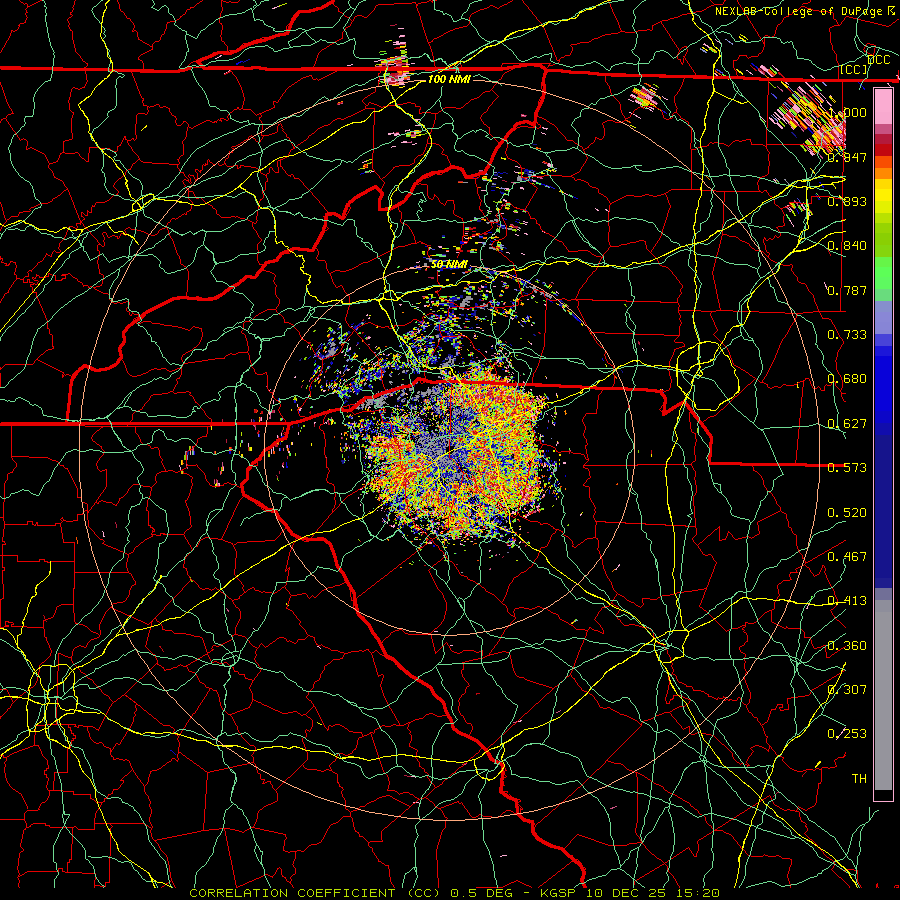Click the '0.5 DEG' elevation text
The height and width of the screenshot is (900, 900).
482,893
